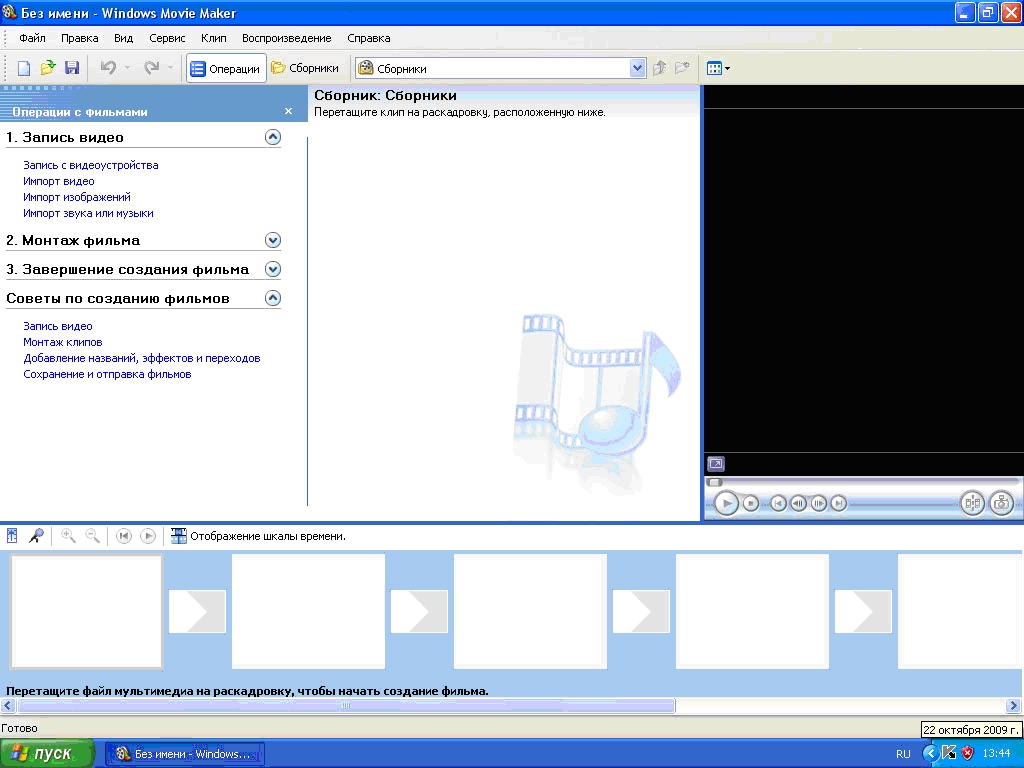Jump forward to end of preview
This screenshot has height=768, width=1024.
[839, 504]
